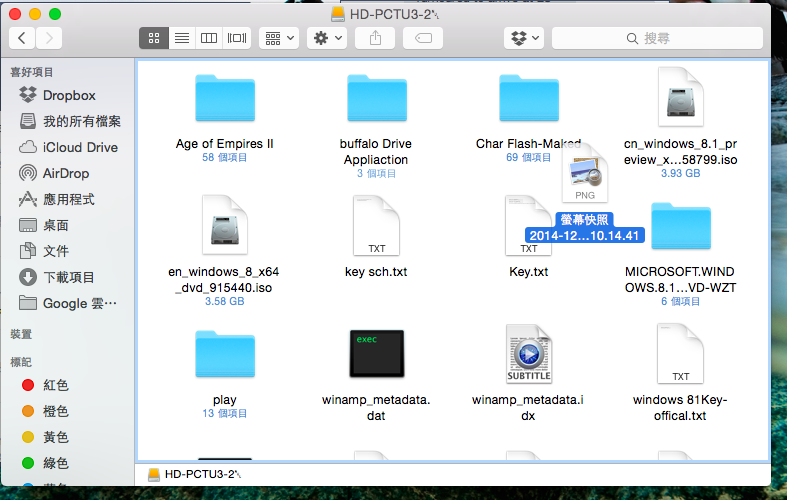787x500 pixels.
Task: Open Dropbox in the sidebar
Action: pyautogui.click(x=68, y=95)
